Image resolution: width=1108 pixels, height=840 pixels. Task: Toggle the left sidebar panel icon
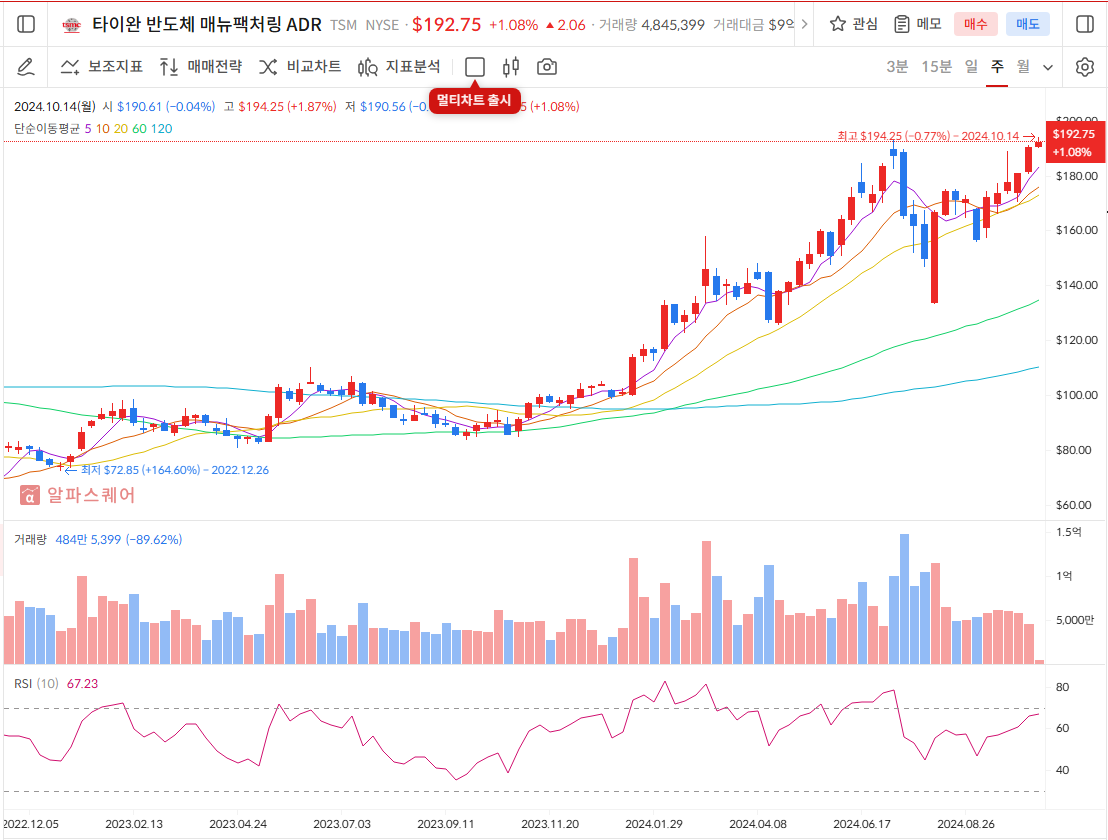(x=25, y=24)
